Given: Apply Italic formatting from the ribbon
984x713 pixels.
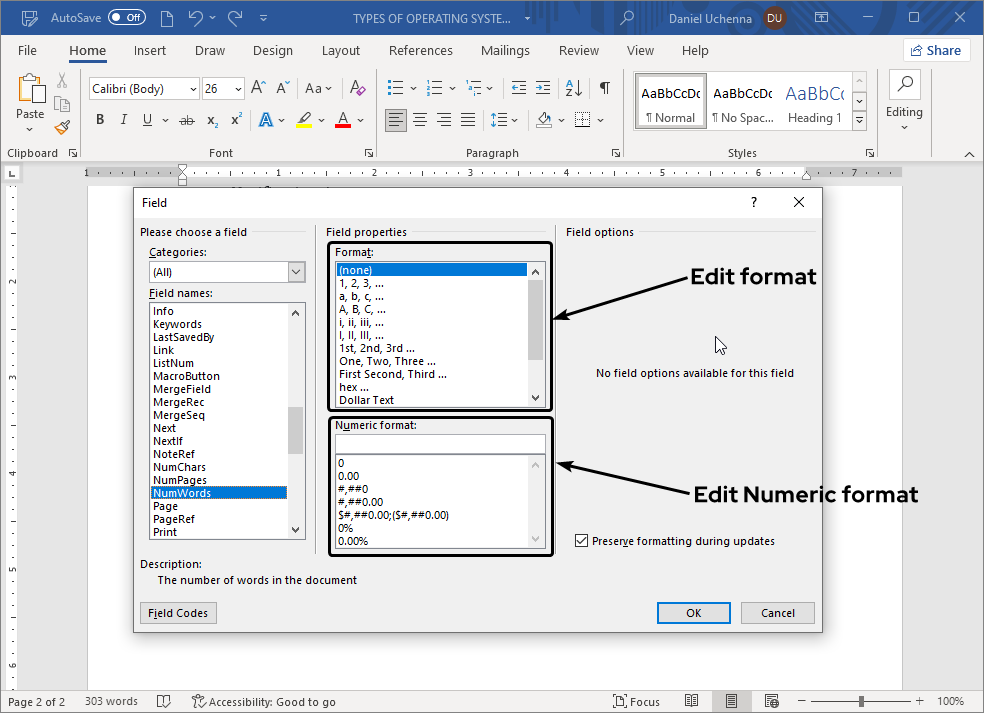Looking at the screenshot, I should coord(124,120).
